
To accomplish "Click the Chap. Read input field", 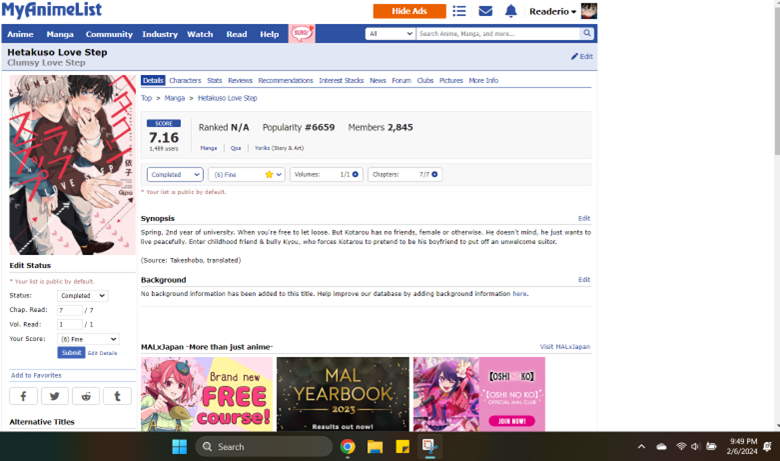I will point(69,310).
